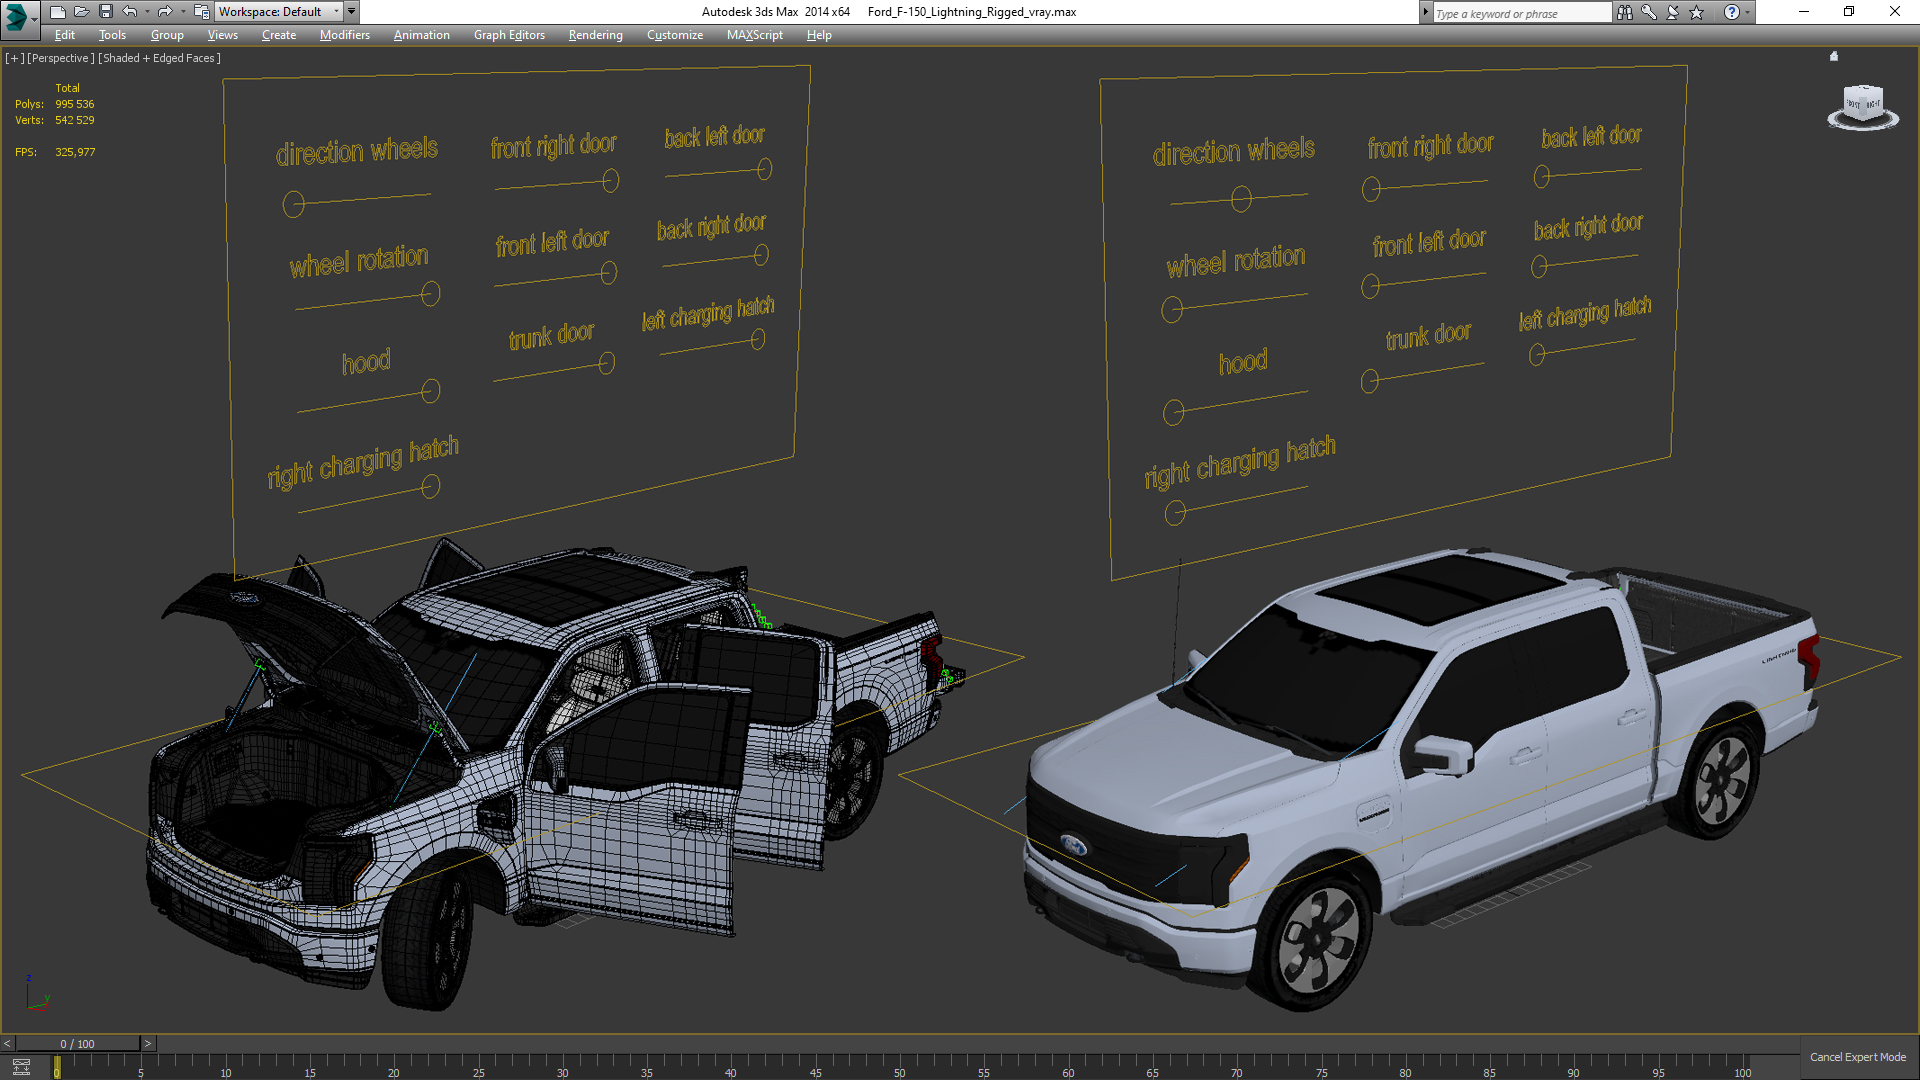This screenshot has width=1920, height=1080.
Task: Open the MAXScript menu
Action: [754, 35]
